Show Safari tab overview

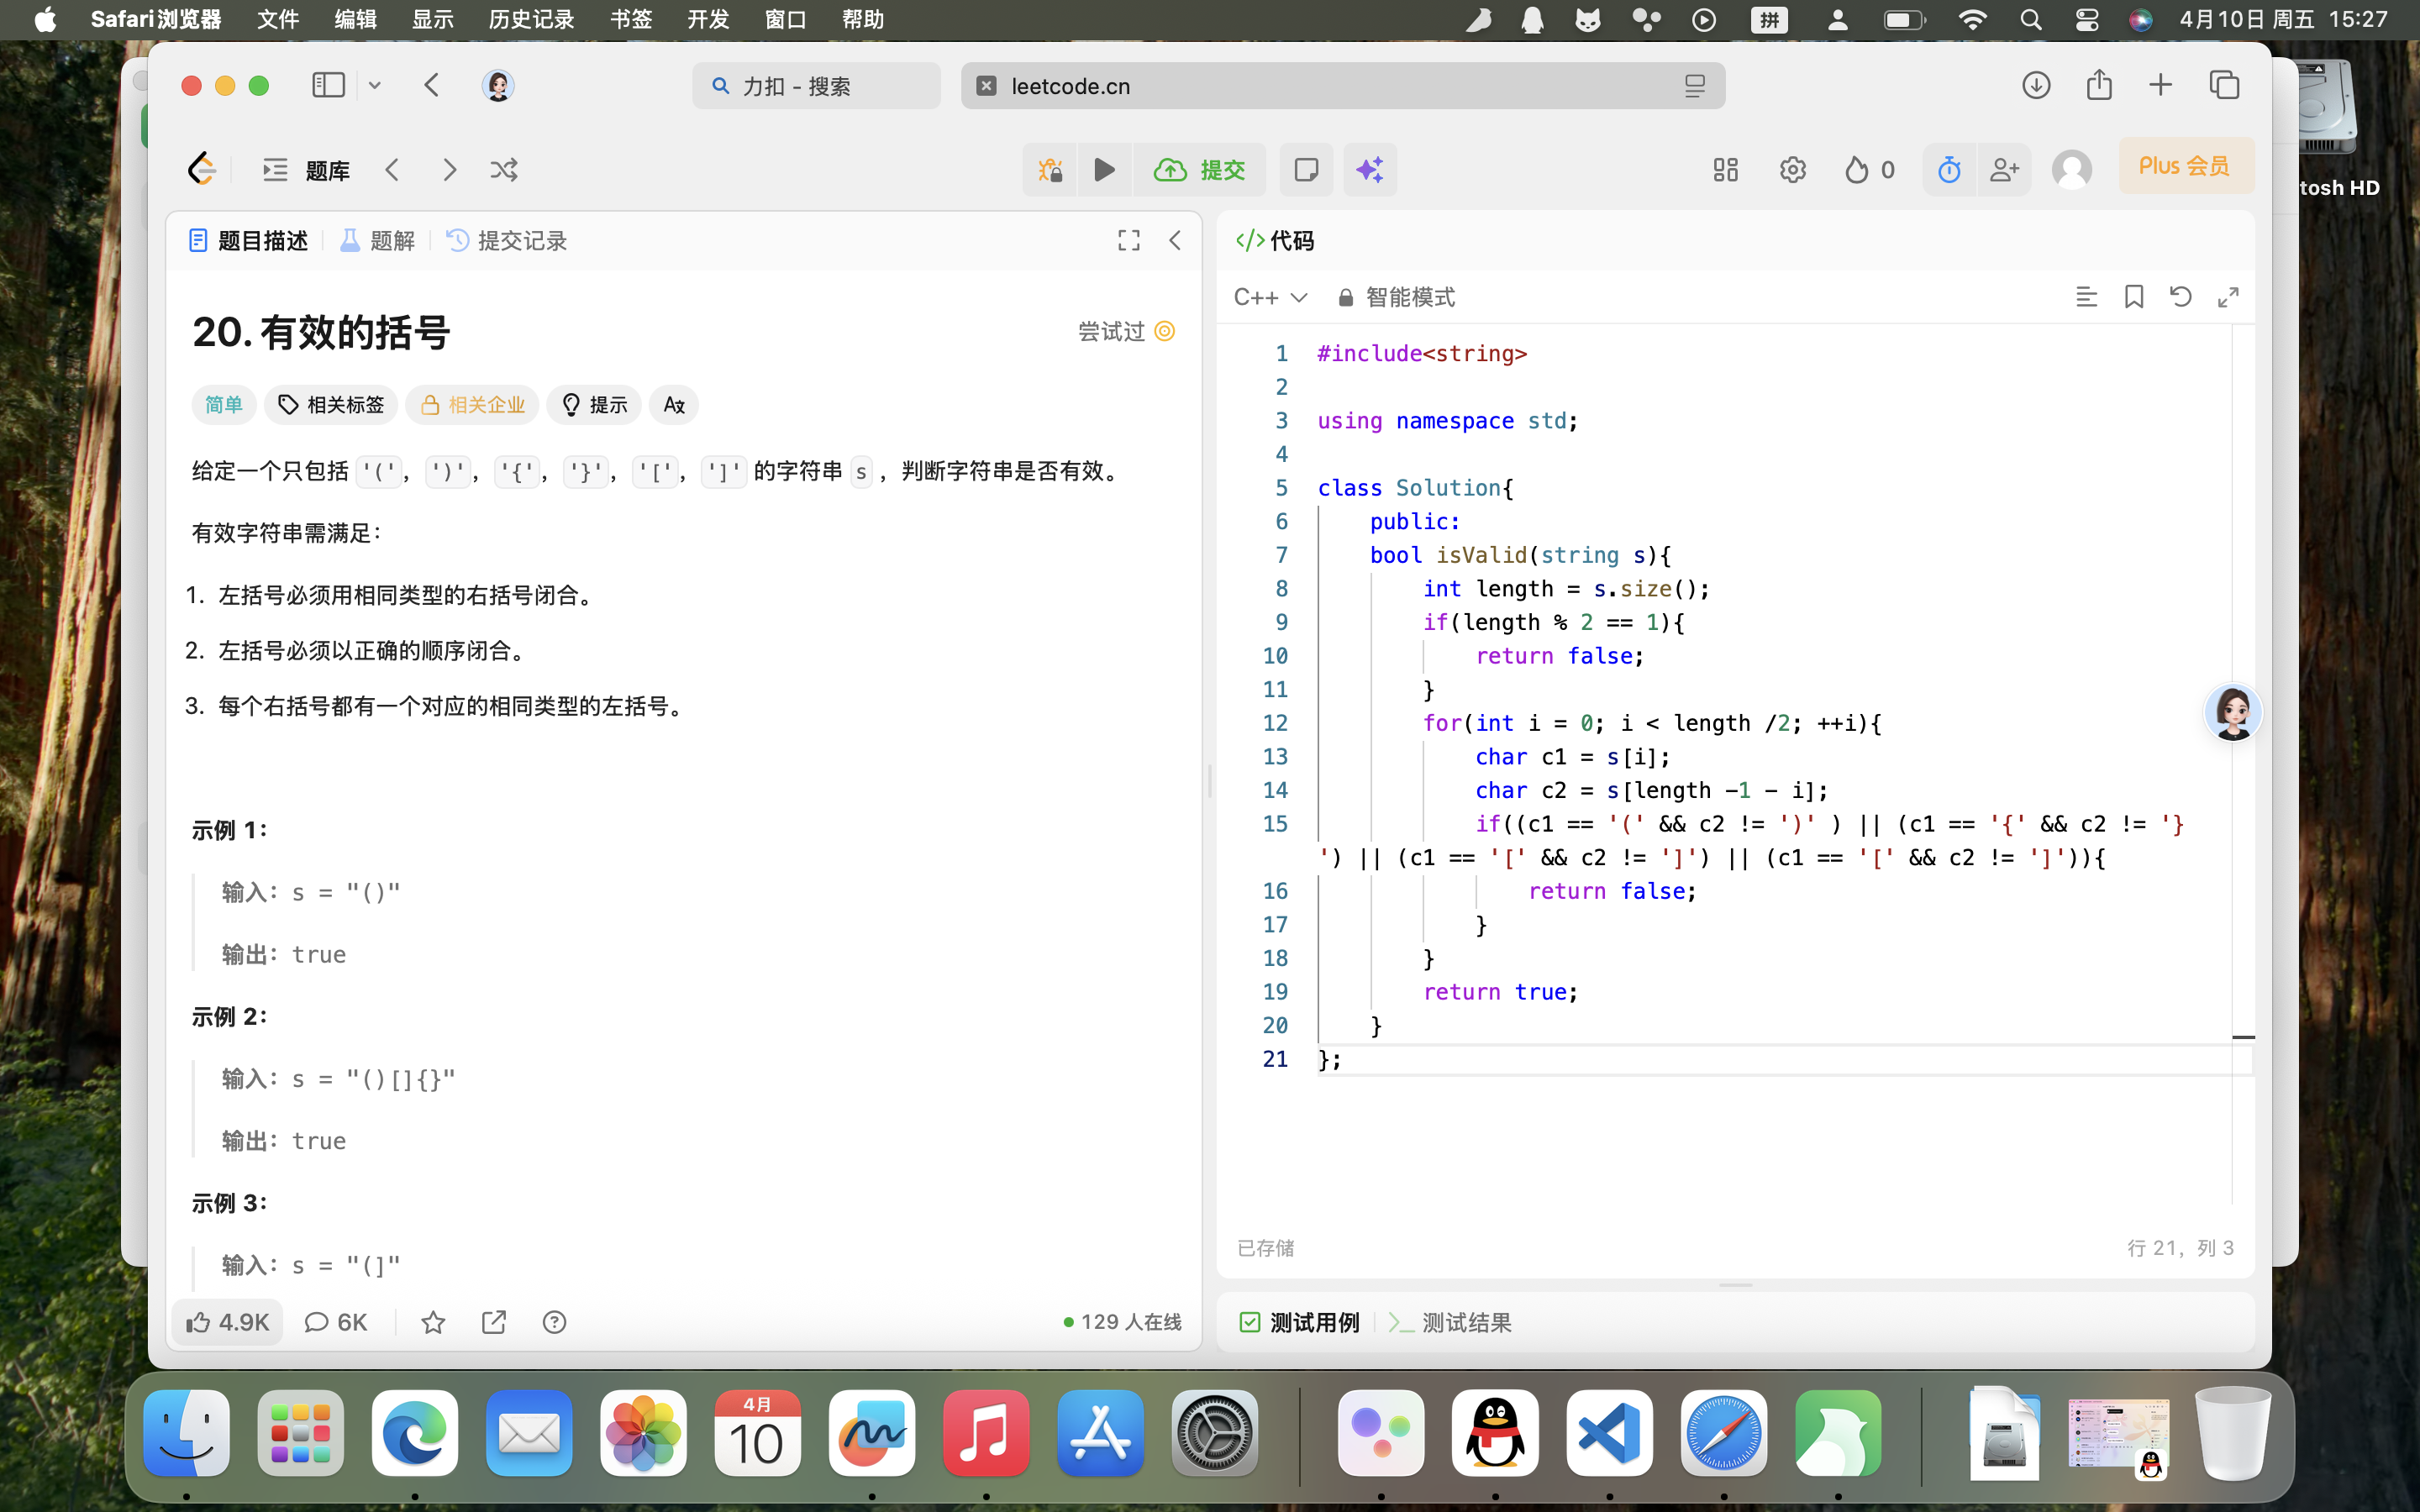(x=2224, y=85)
